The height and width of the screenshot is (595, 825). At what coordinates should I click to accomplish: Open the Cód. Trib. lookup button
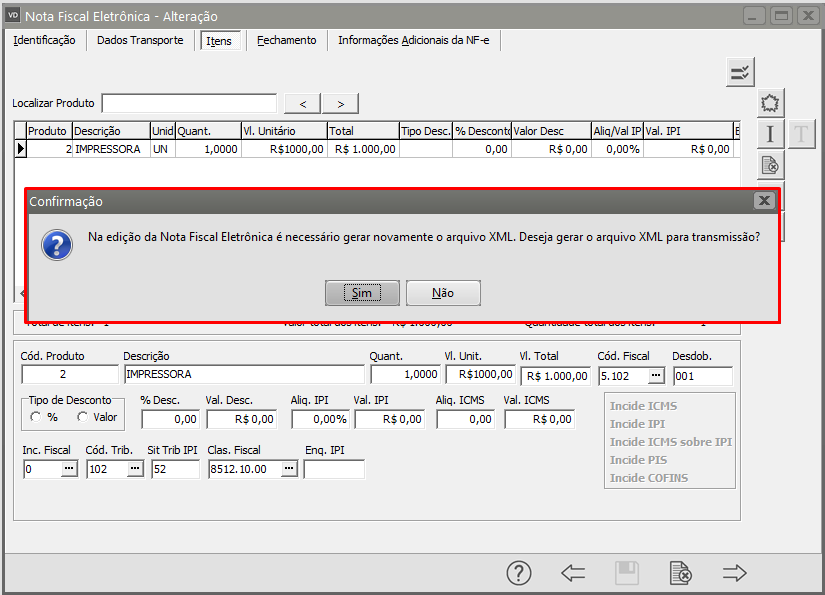tap(134, 469)
